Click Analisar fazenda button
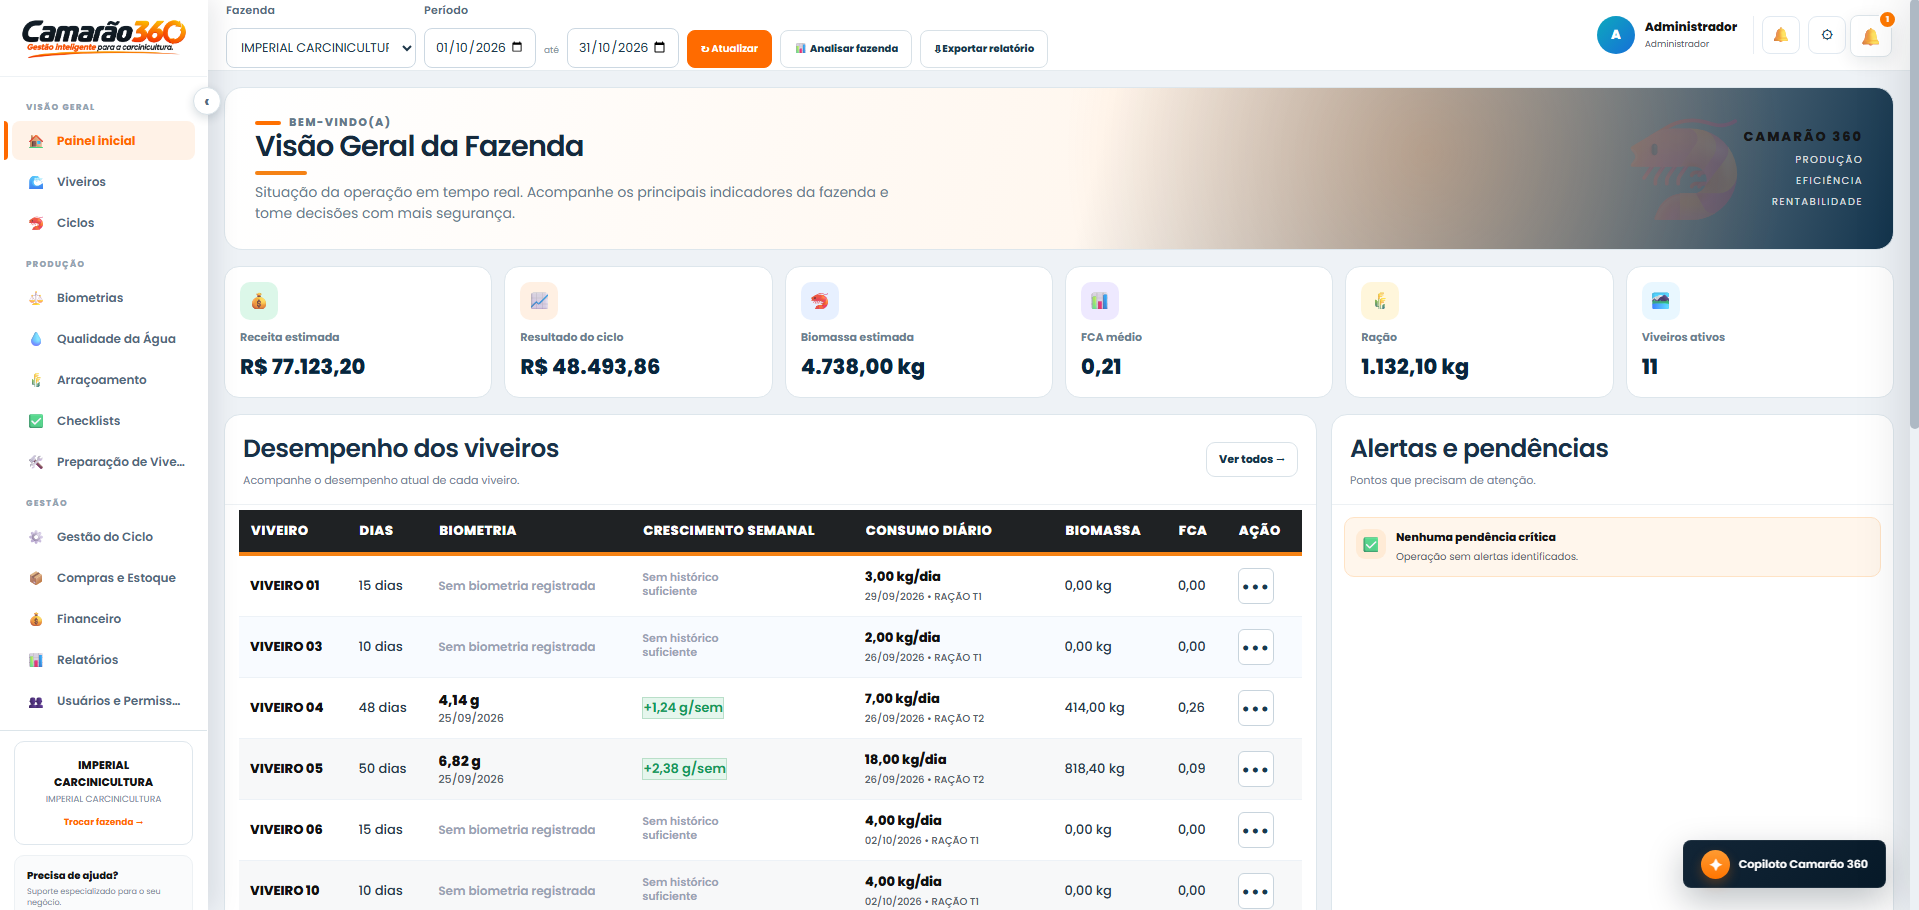1919x910 pixels. tap(846, 48)
